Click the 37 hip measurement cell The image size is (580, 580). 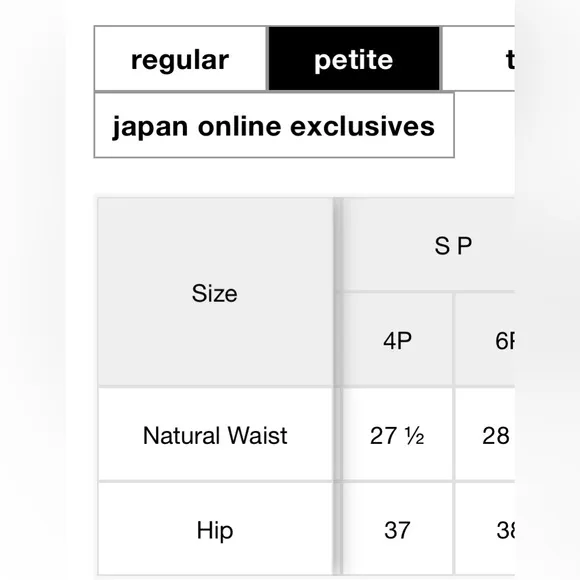[397, 530]
